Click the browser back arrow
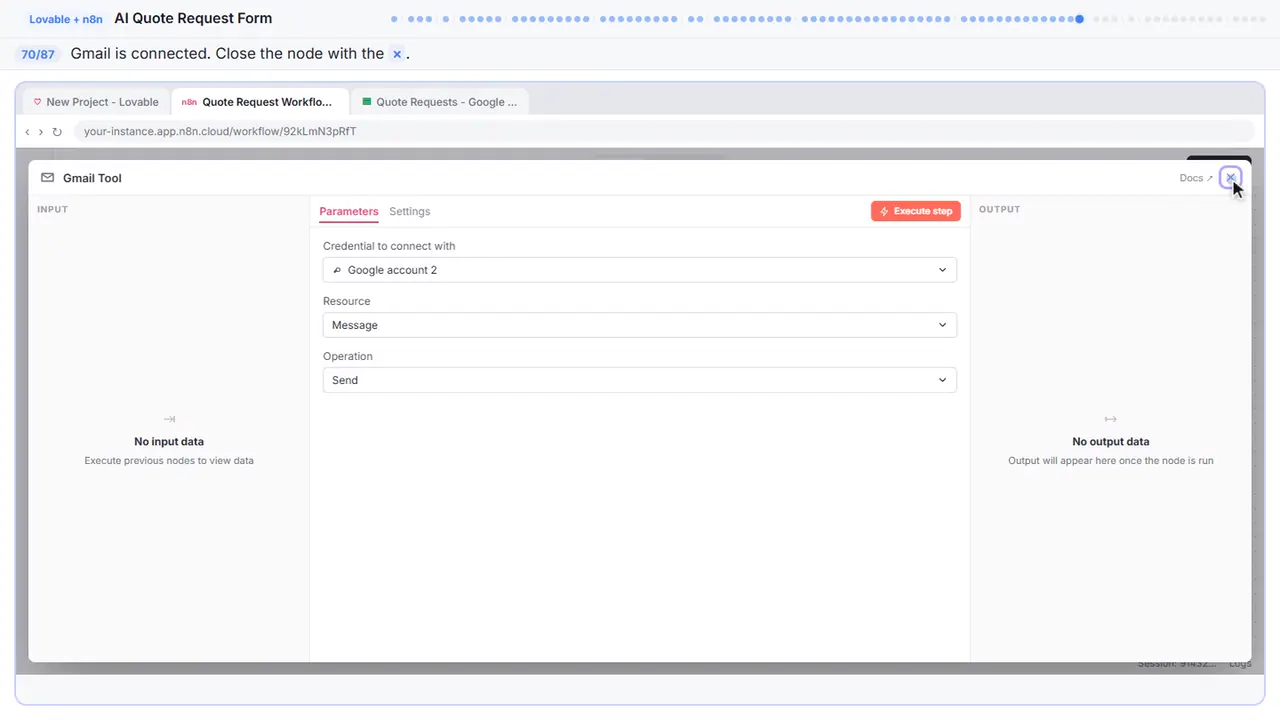 (27, 132)
